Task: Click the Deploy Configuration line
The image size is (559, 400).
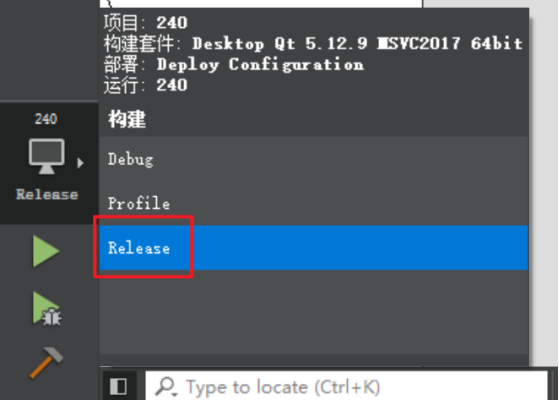Action: coord(260,65)
